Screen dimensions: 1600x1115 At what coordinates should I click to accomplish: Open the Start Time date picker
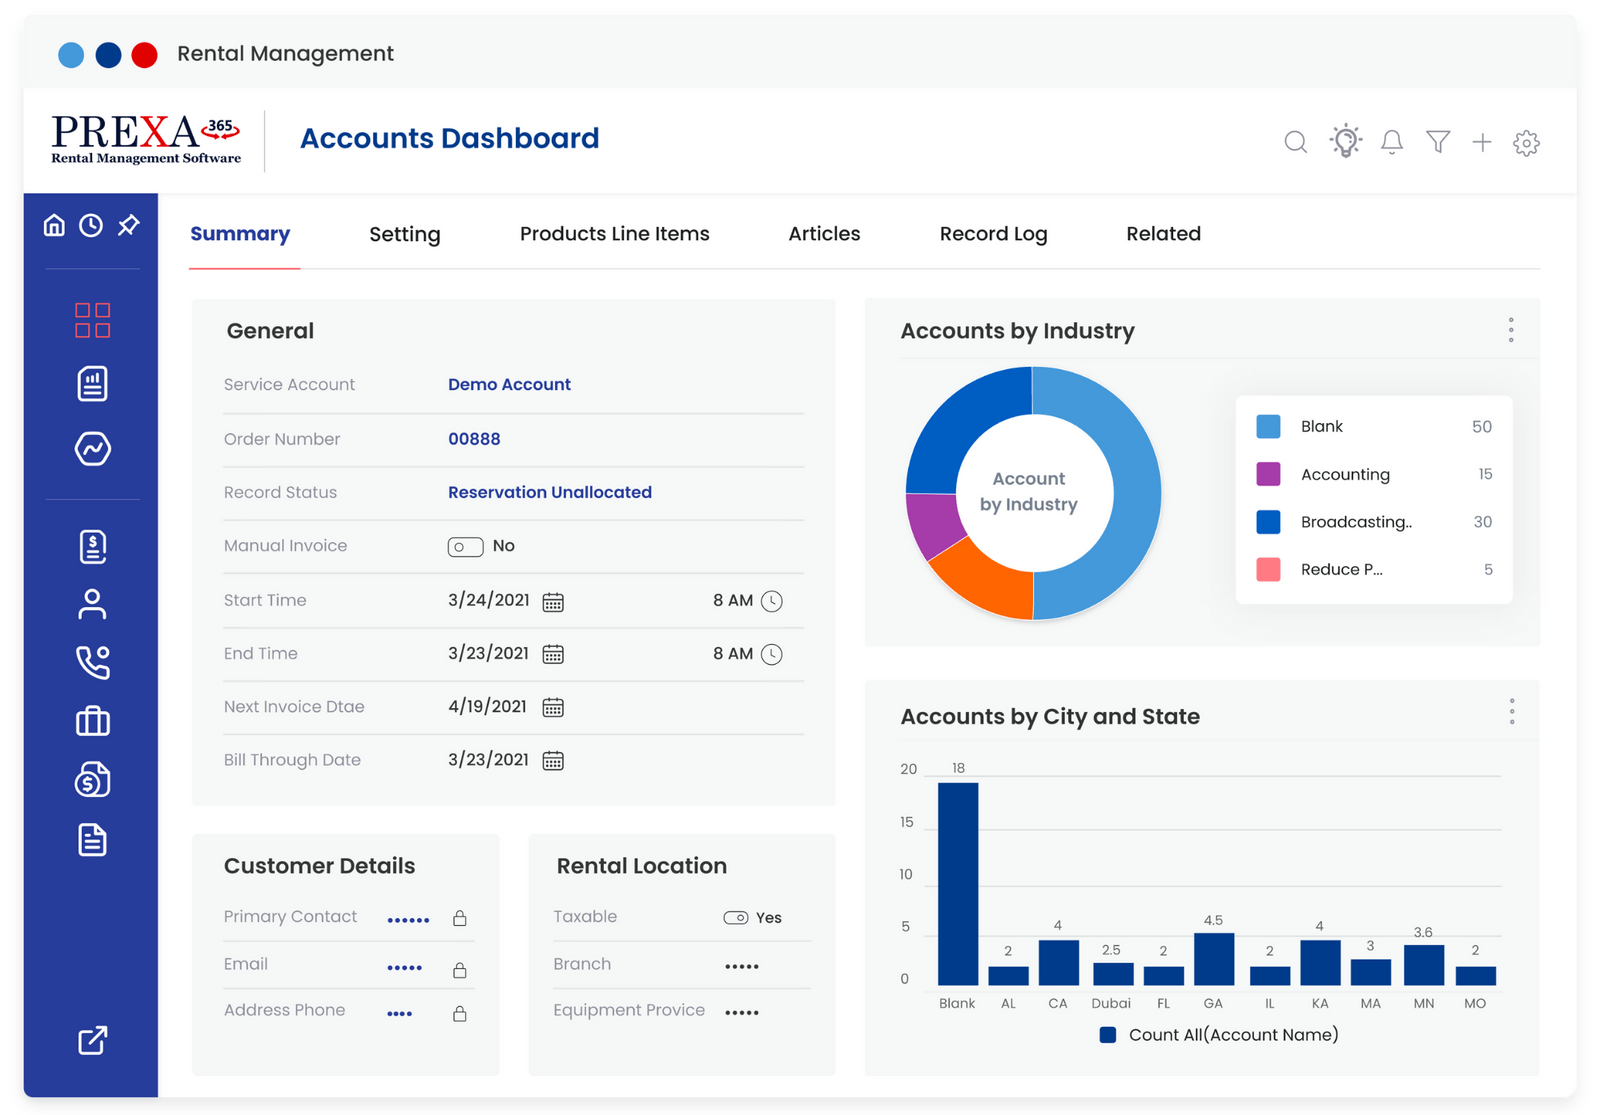[x=554, y=601]
